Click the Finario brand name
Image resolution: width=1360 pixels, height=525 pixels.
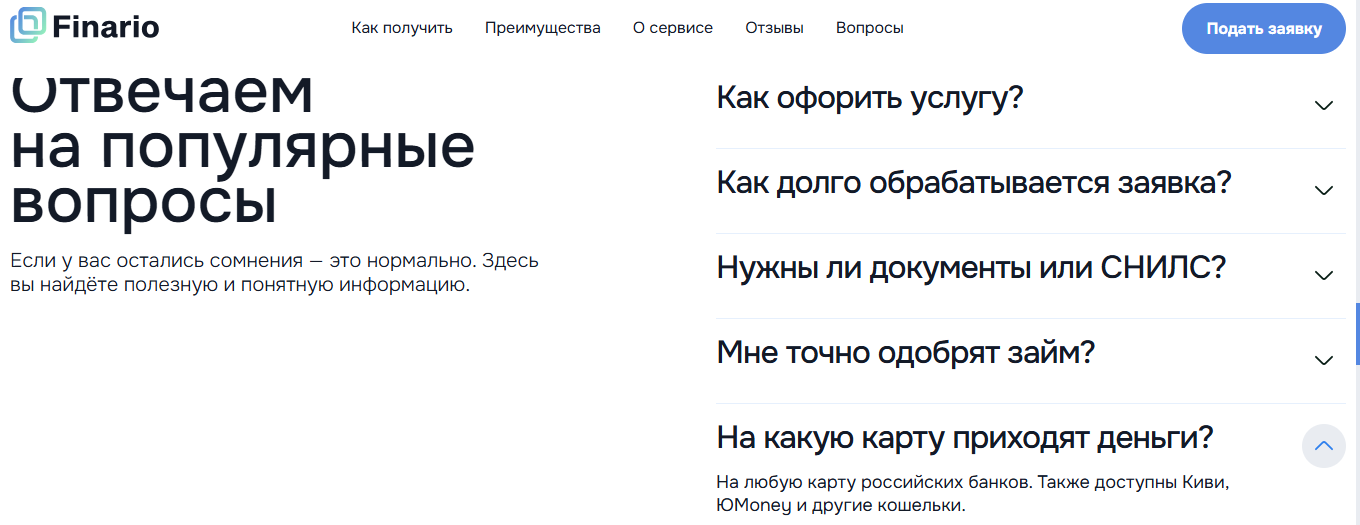[x=106, y=27]
